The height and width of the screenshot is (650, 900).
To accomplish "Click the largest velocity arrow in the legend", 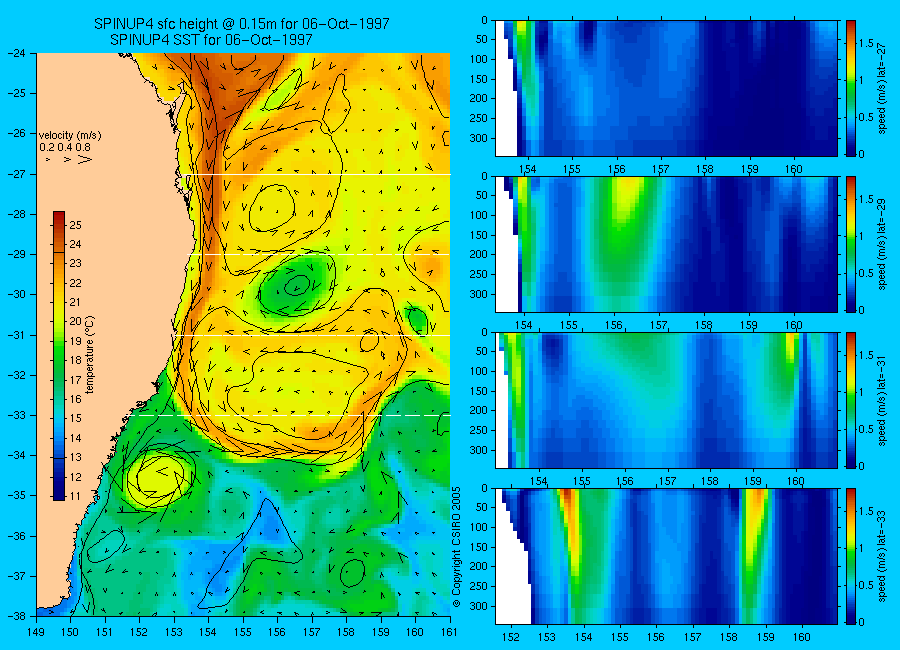I will tap(85, 159).
